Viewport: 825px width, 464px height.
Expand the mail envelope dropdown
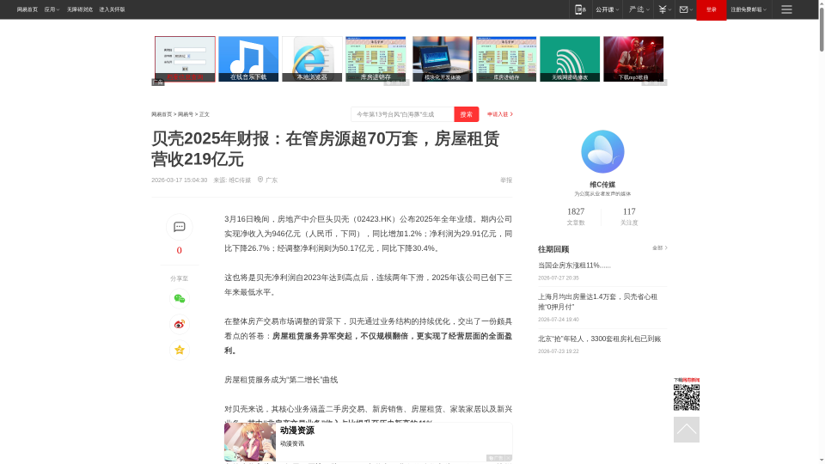686,9
